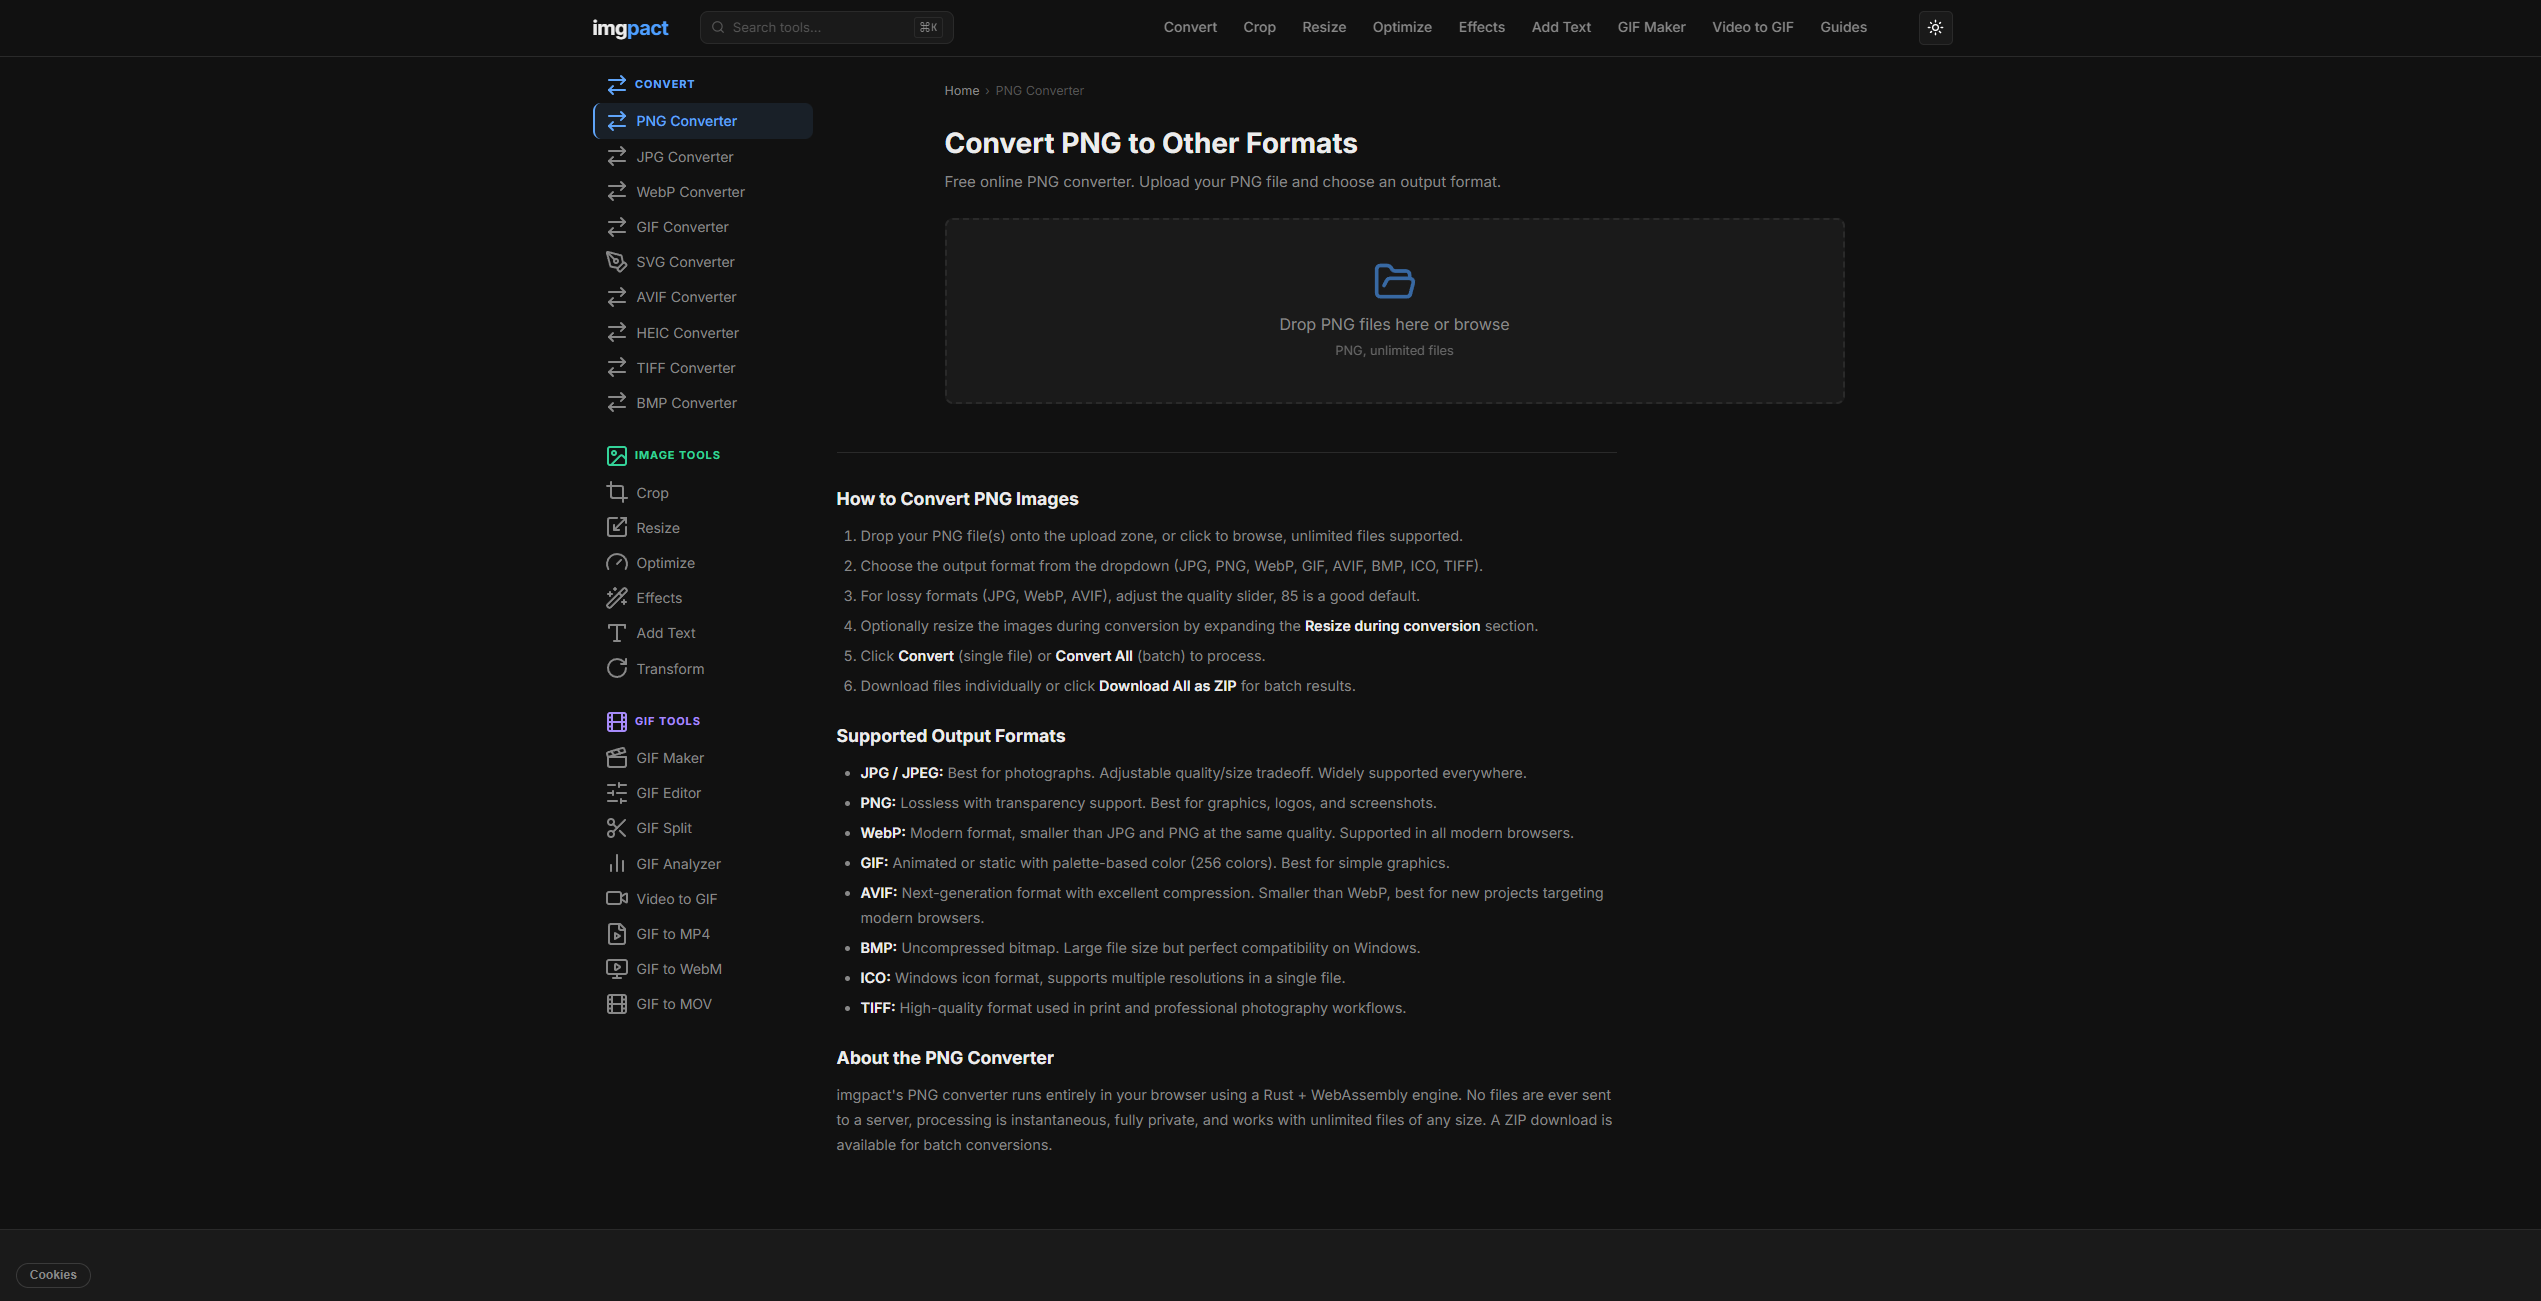Click the "Convert PNG to Other Formats" title
The image size is (2541, 1301).
pyautogui.click(x=1151, y=143)
